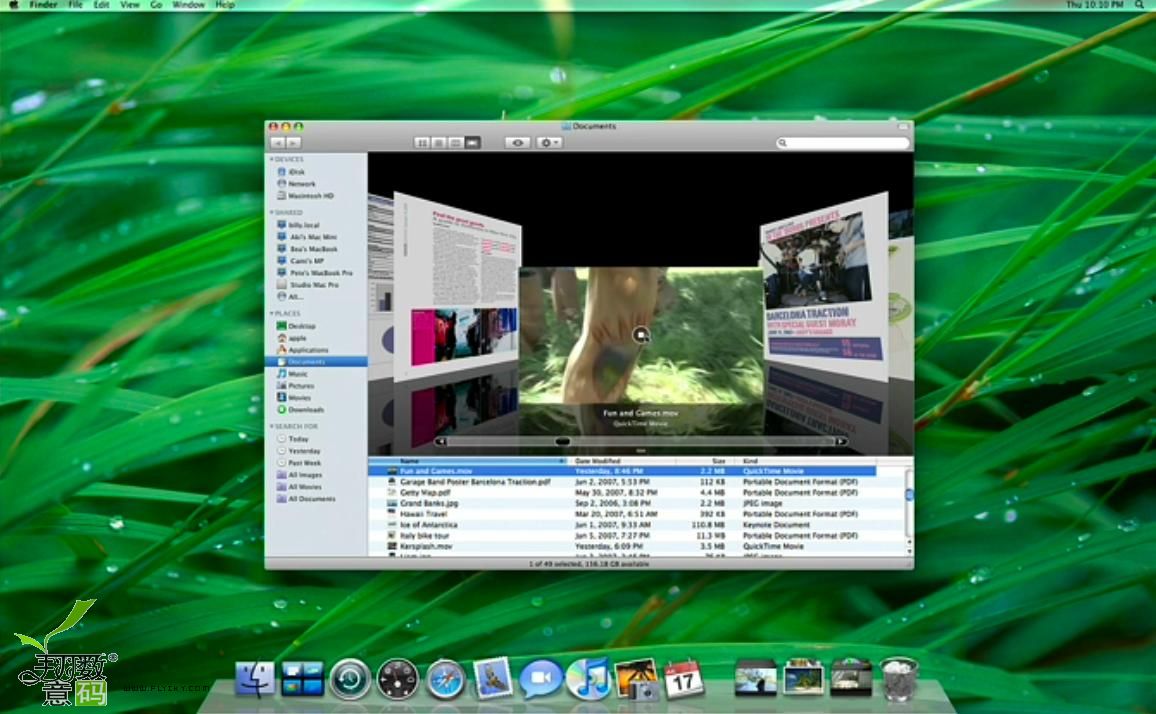1156x714 pixels.
Task: Switch to Cover Flow view button
Action: coord(472,143)
